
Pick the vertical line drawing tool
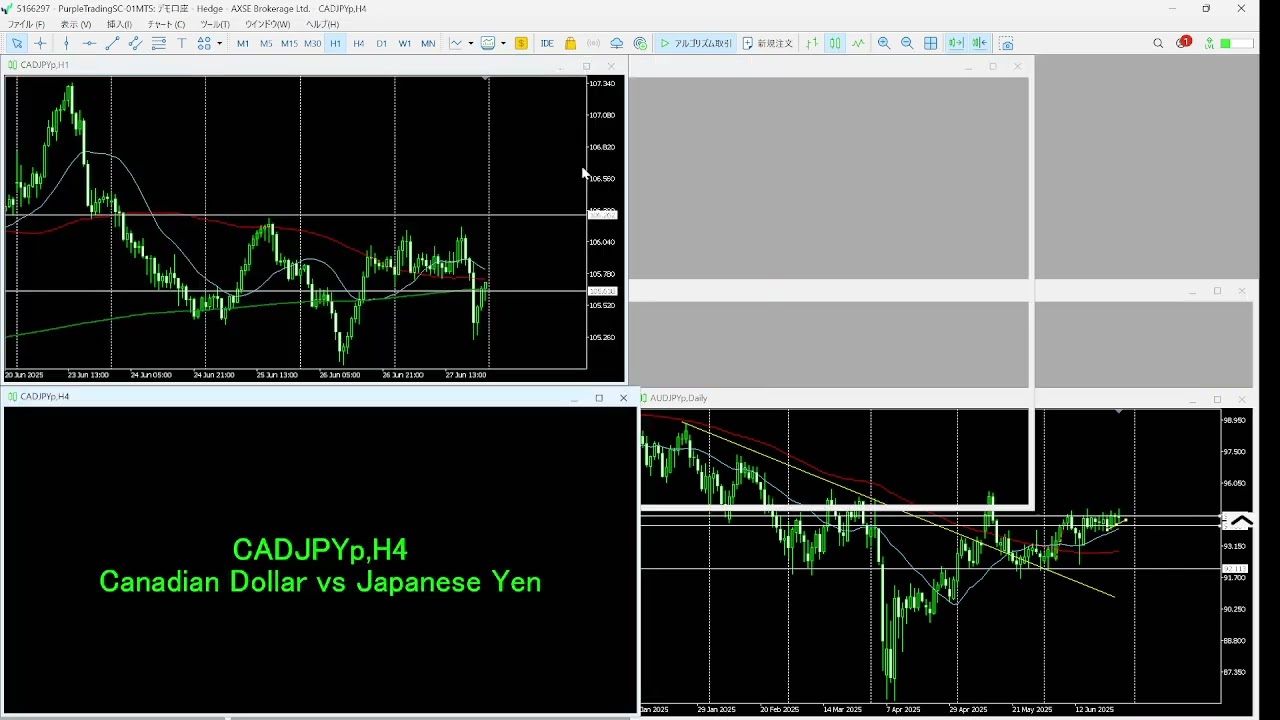(x=66, y=43)
